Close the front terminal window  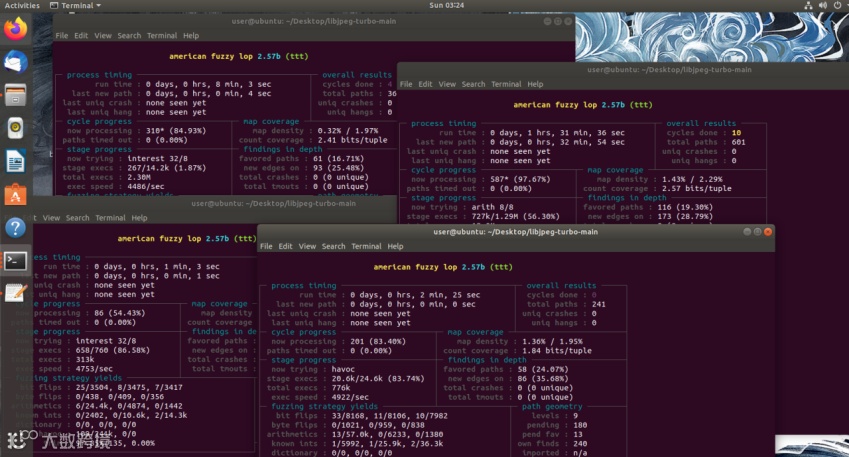[768, 232]
